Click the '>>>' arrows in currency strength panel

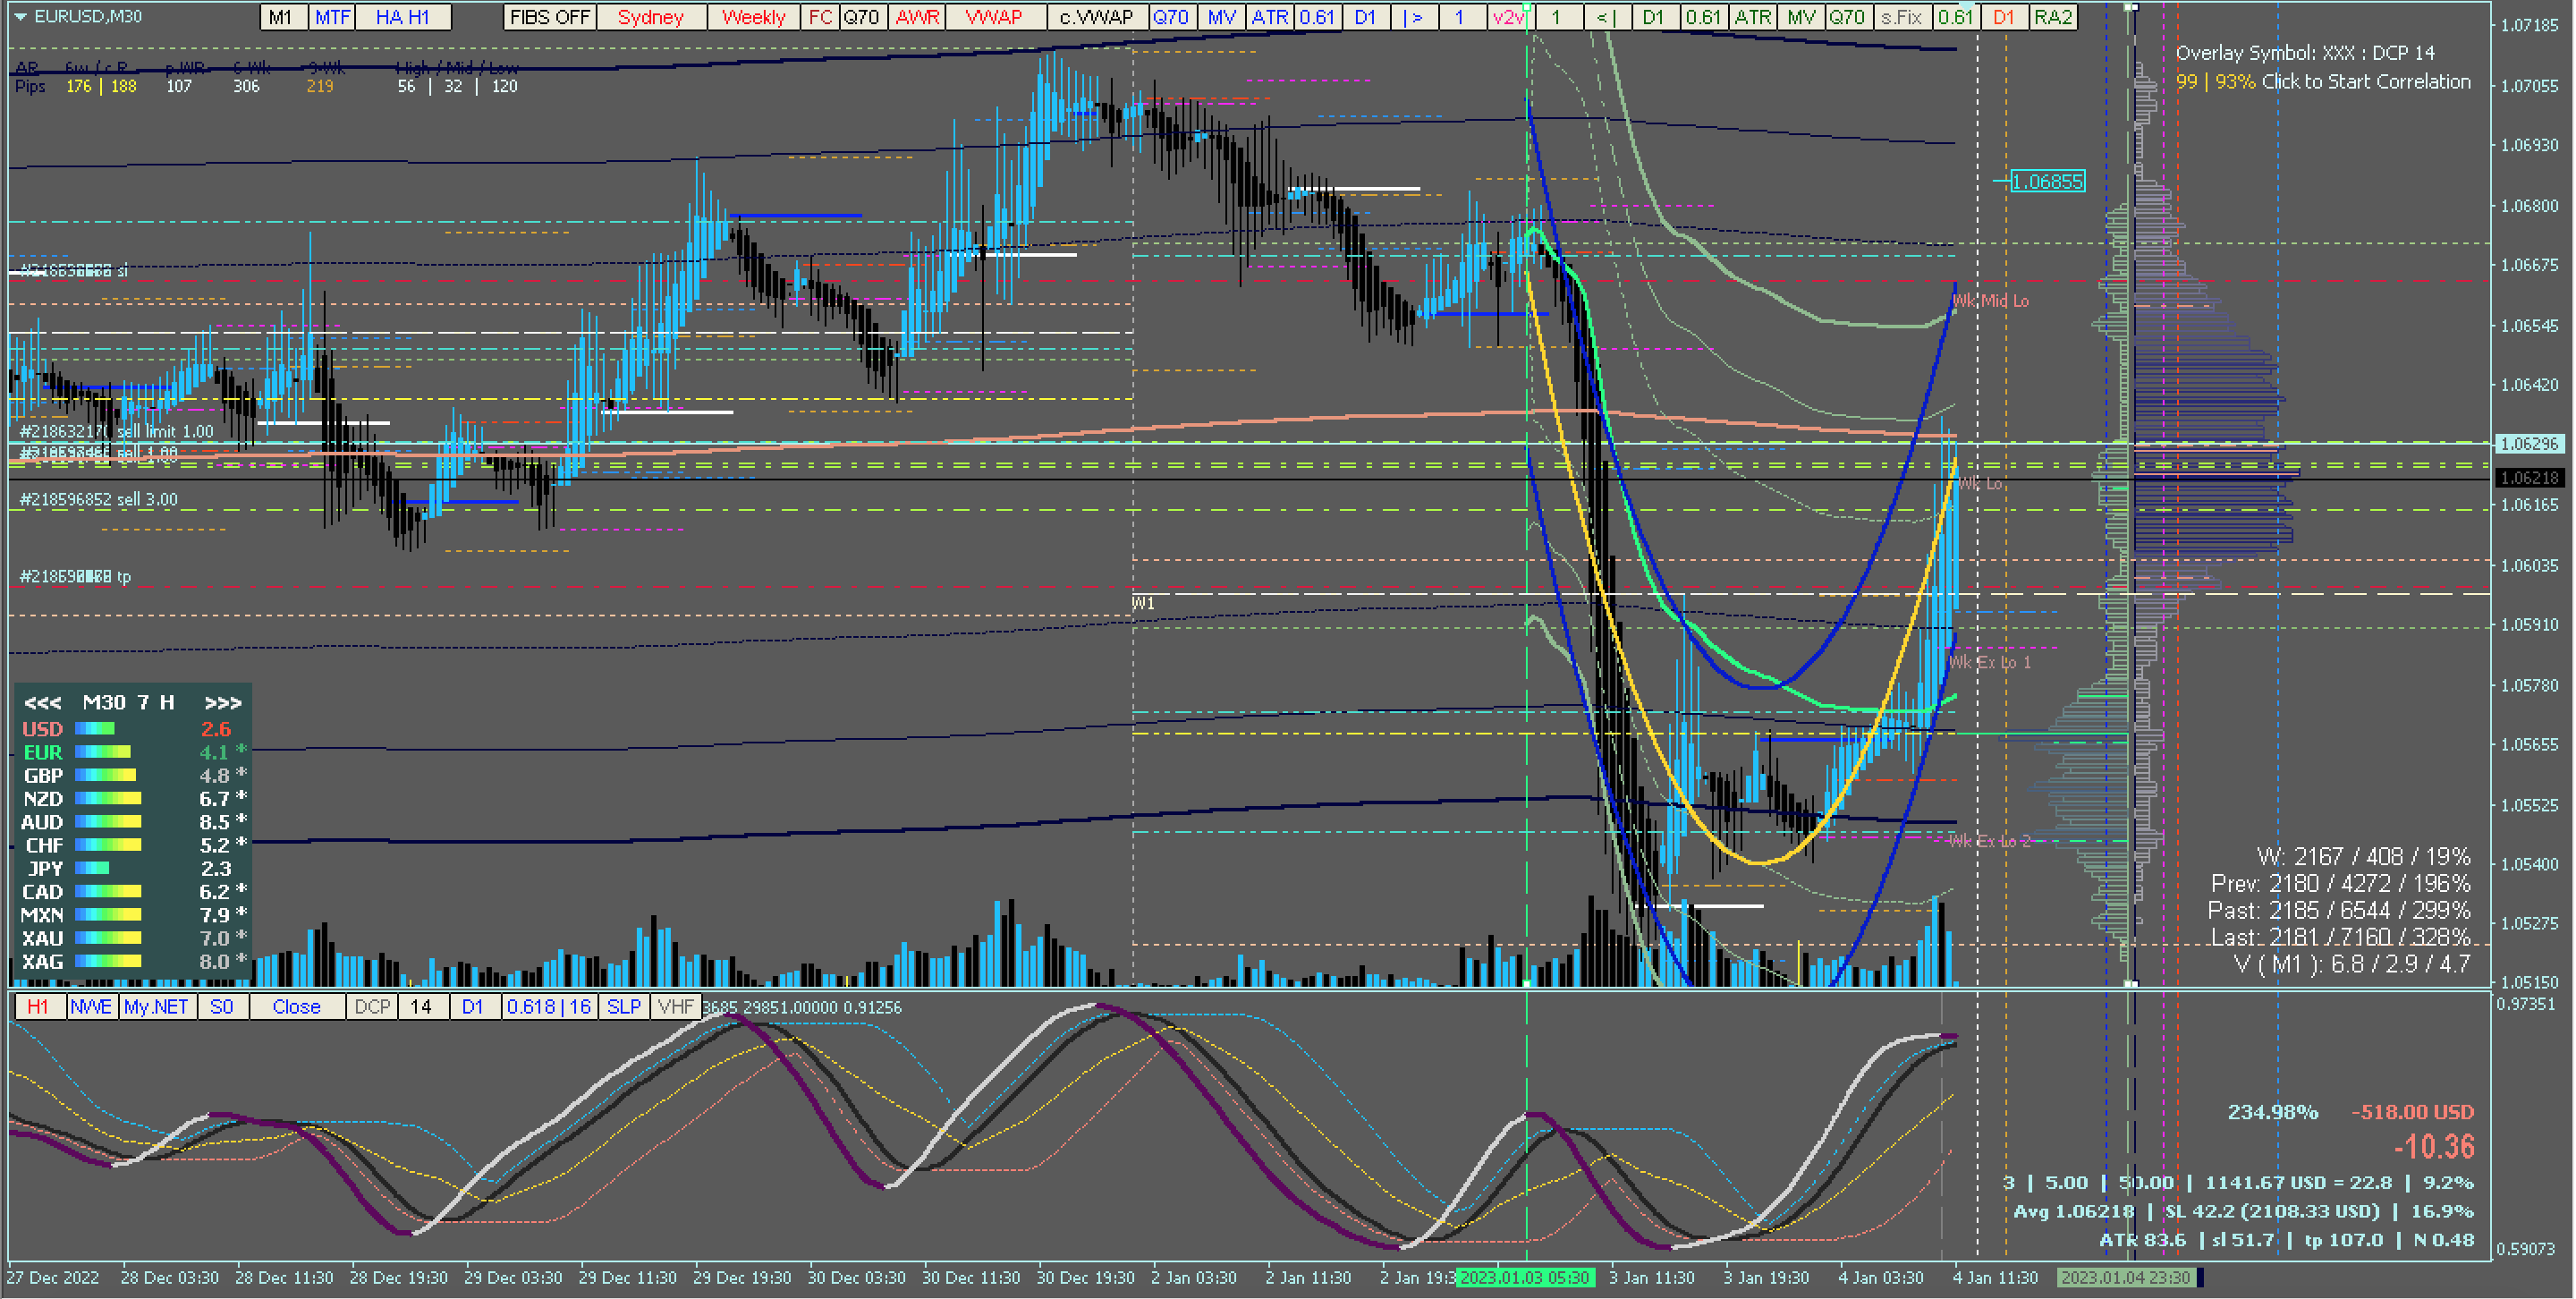point(222,703)
